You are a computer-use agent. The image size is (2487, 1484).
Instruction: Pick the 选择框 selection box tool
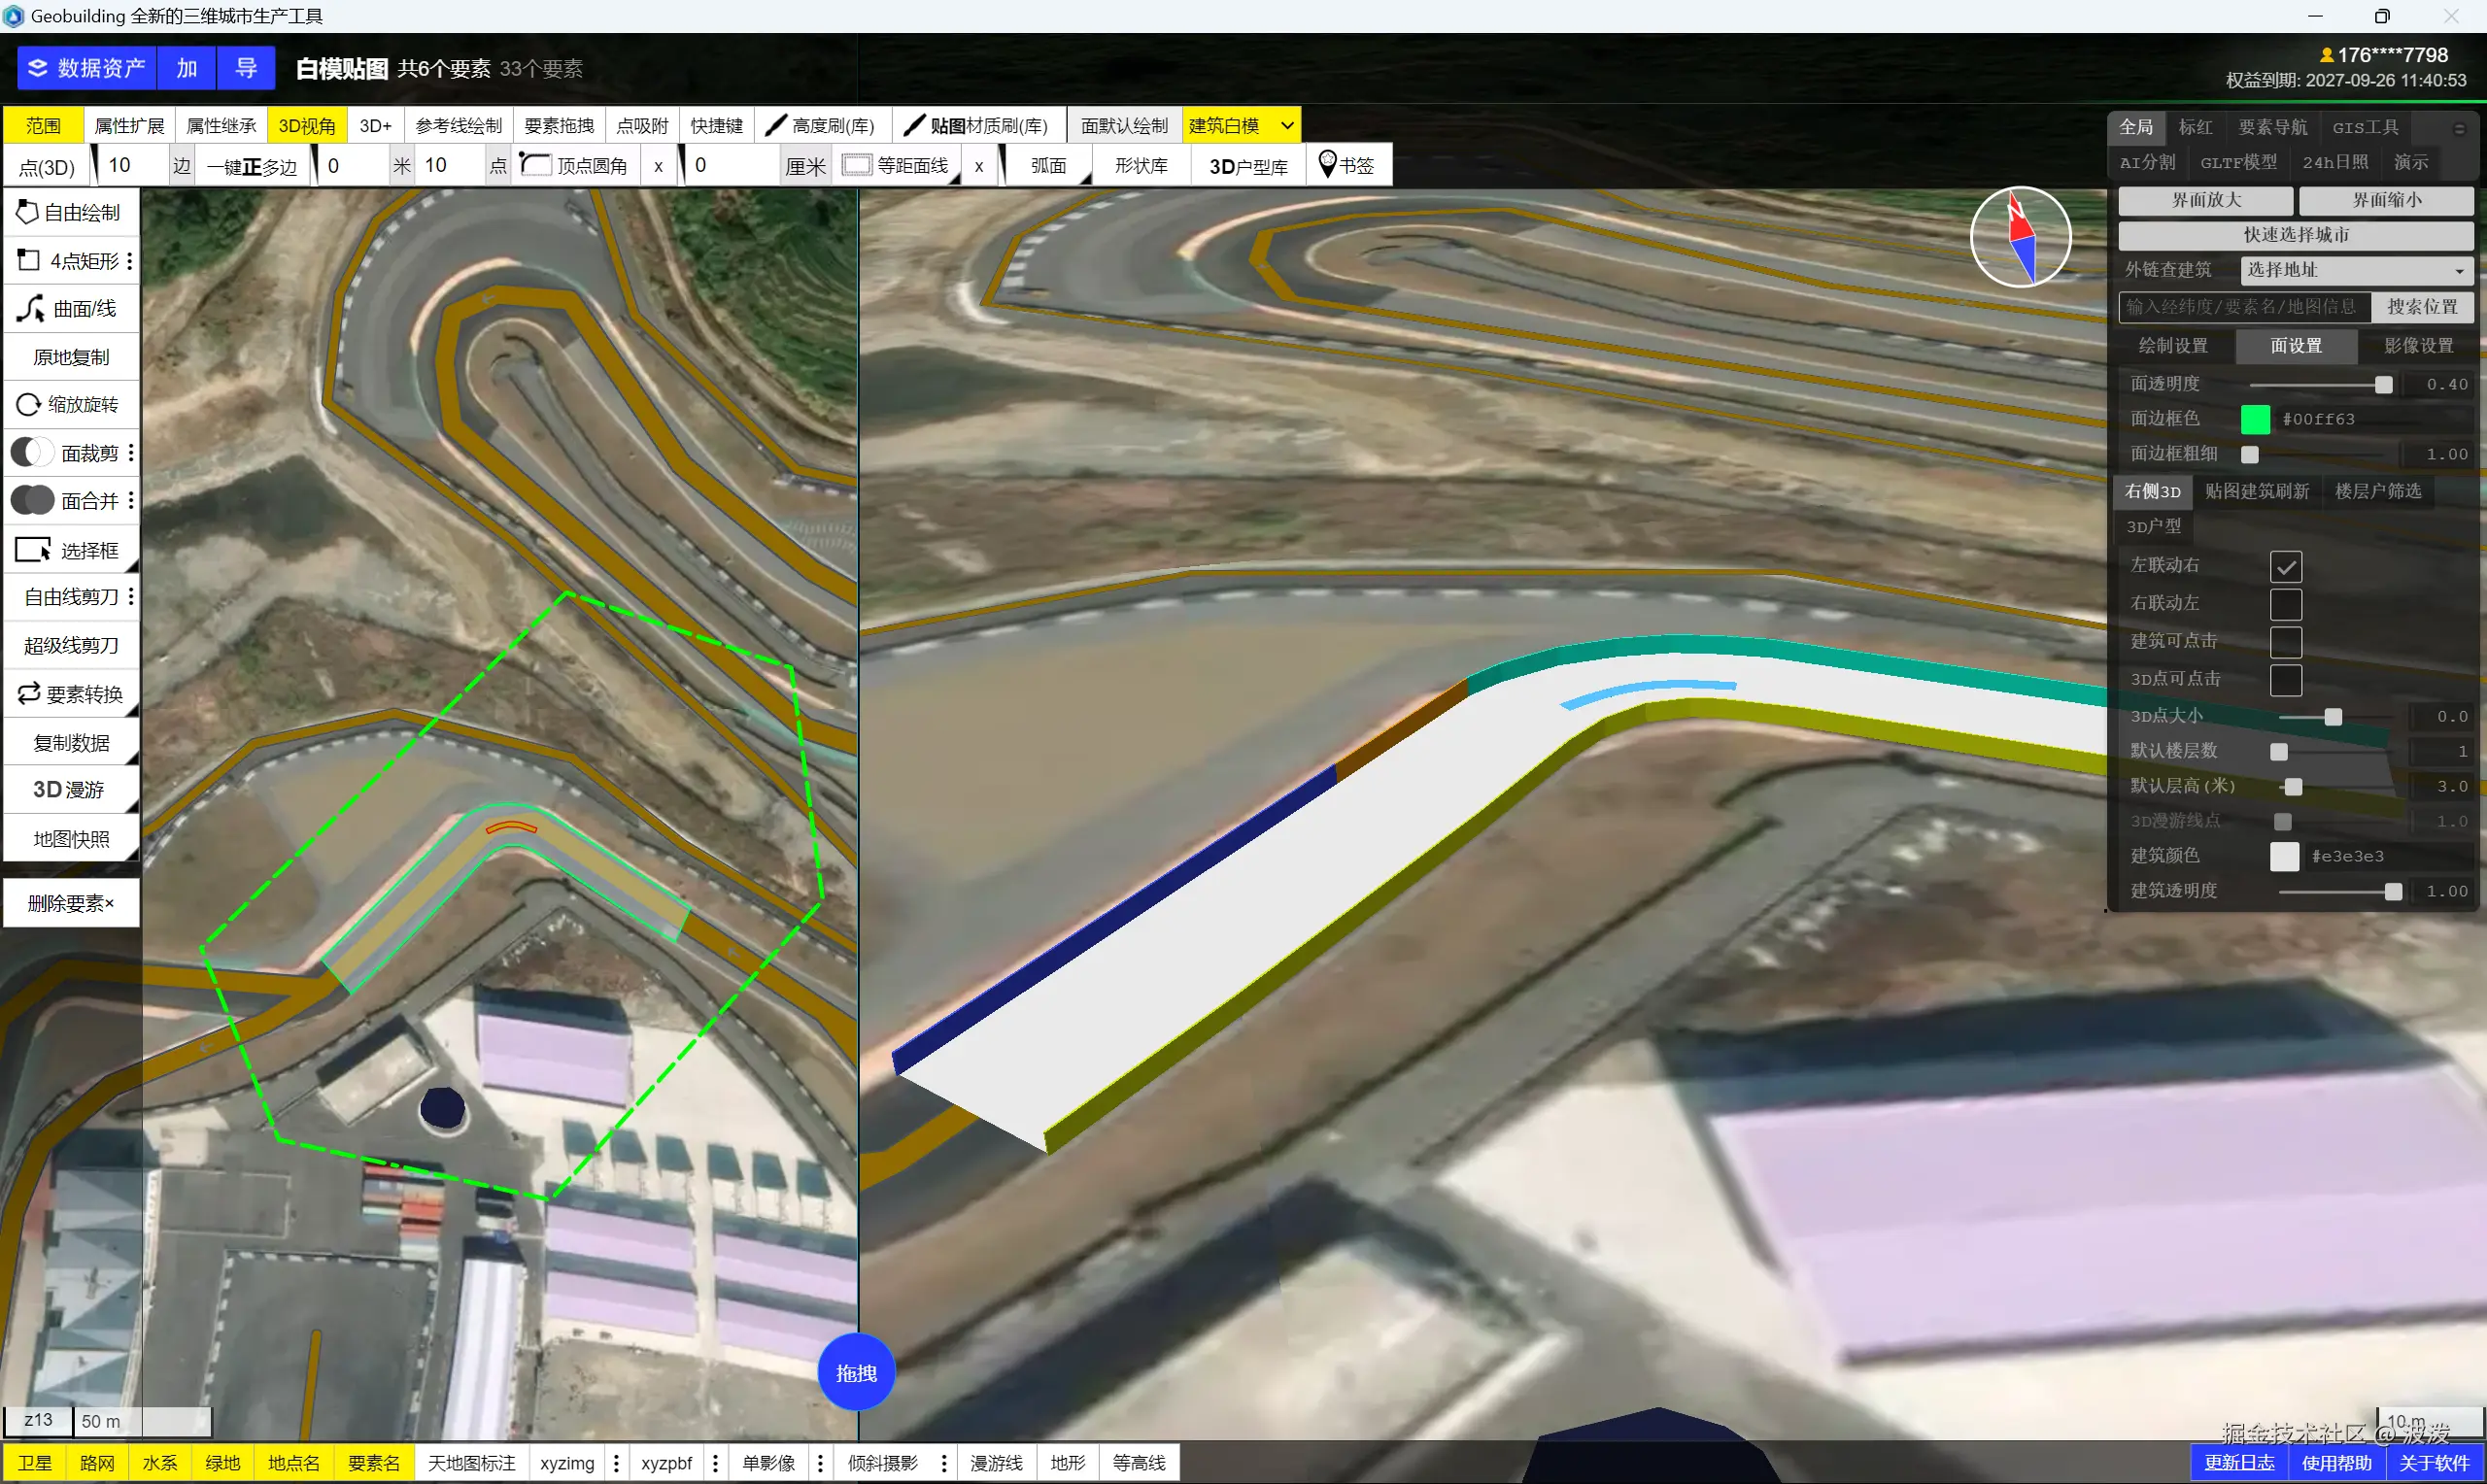(70, 551)
